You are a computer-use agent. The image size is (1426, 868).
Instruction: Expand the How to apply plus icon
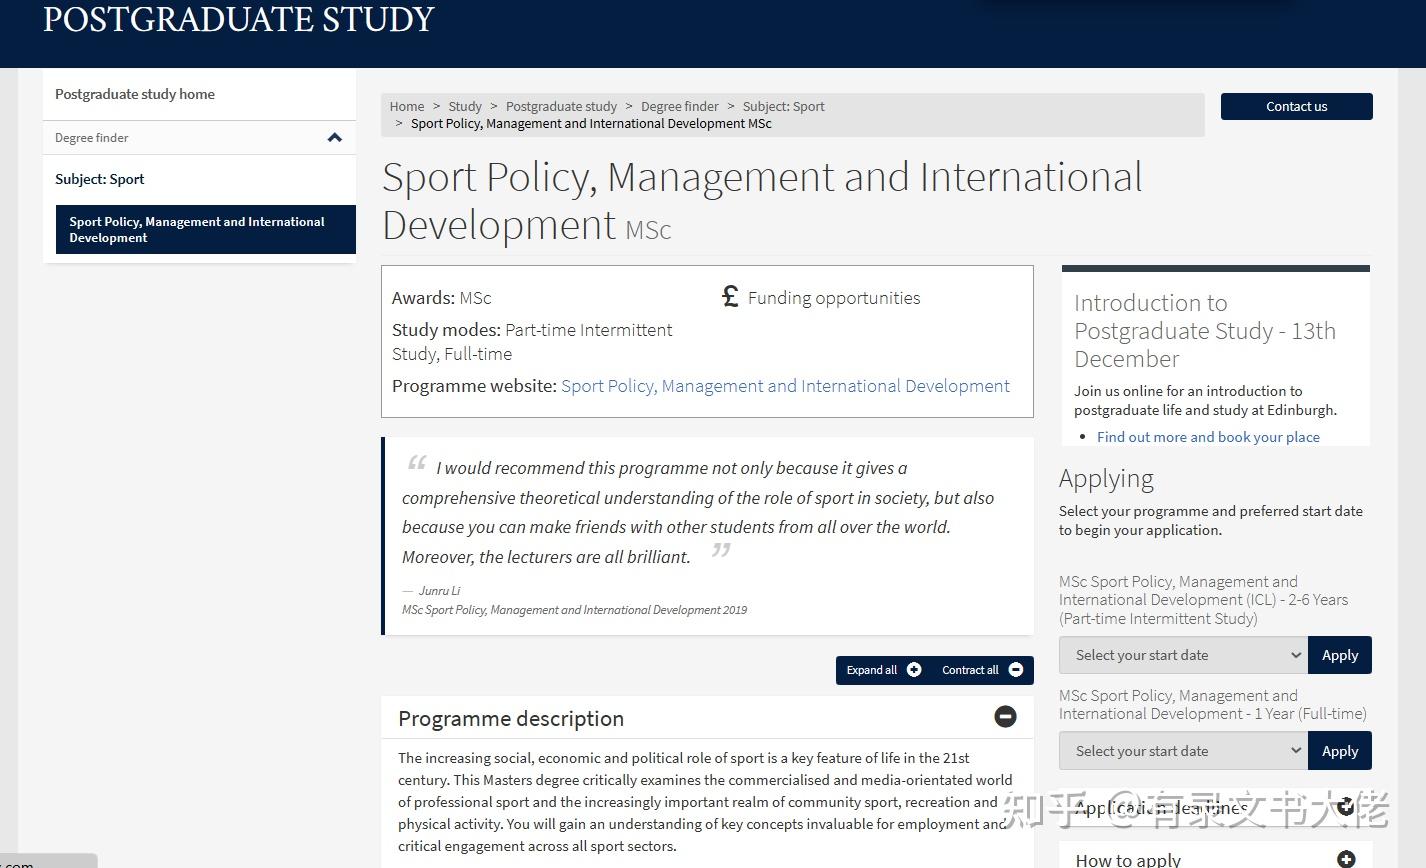1346,859
